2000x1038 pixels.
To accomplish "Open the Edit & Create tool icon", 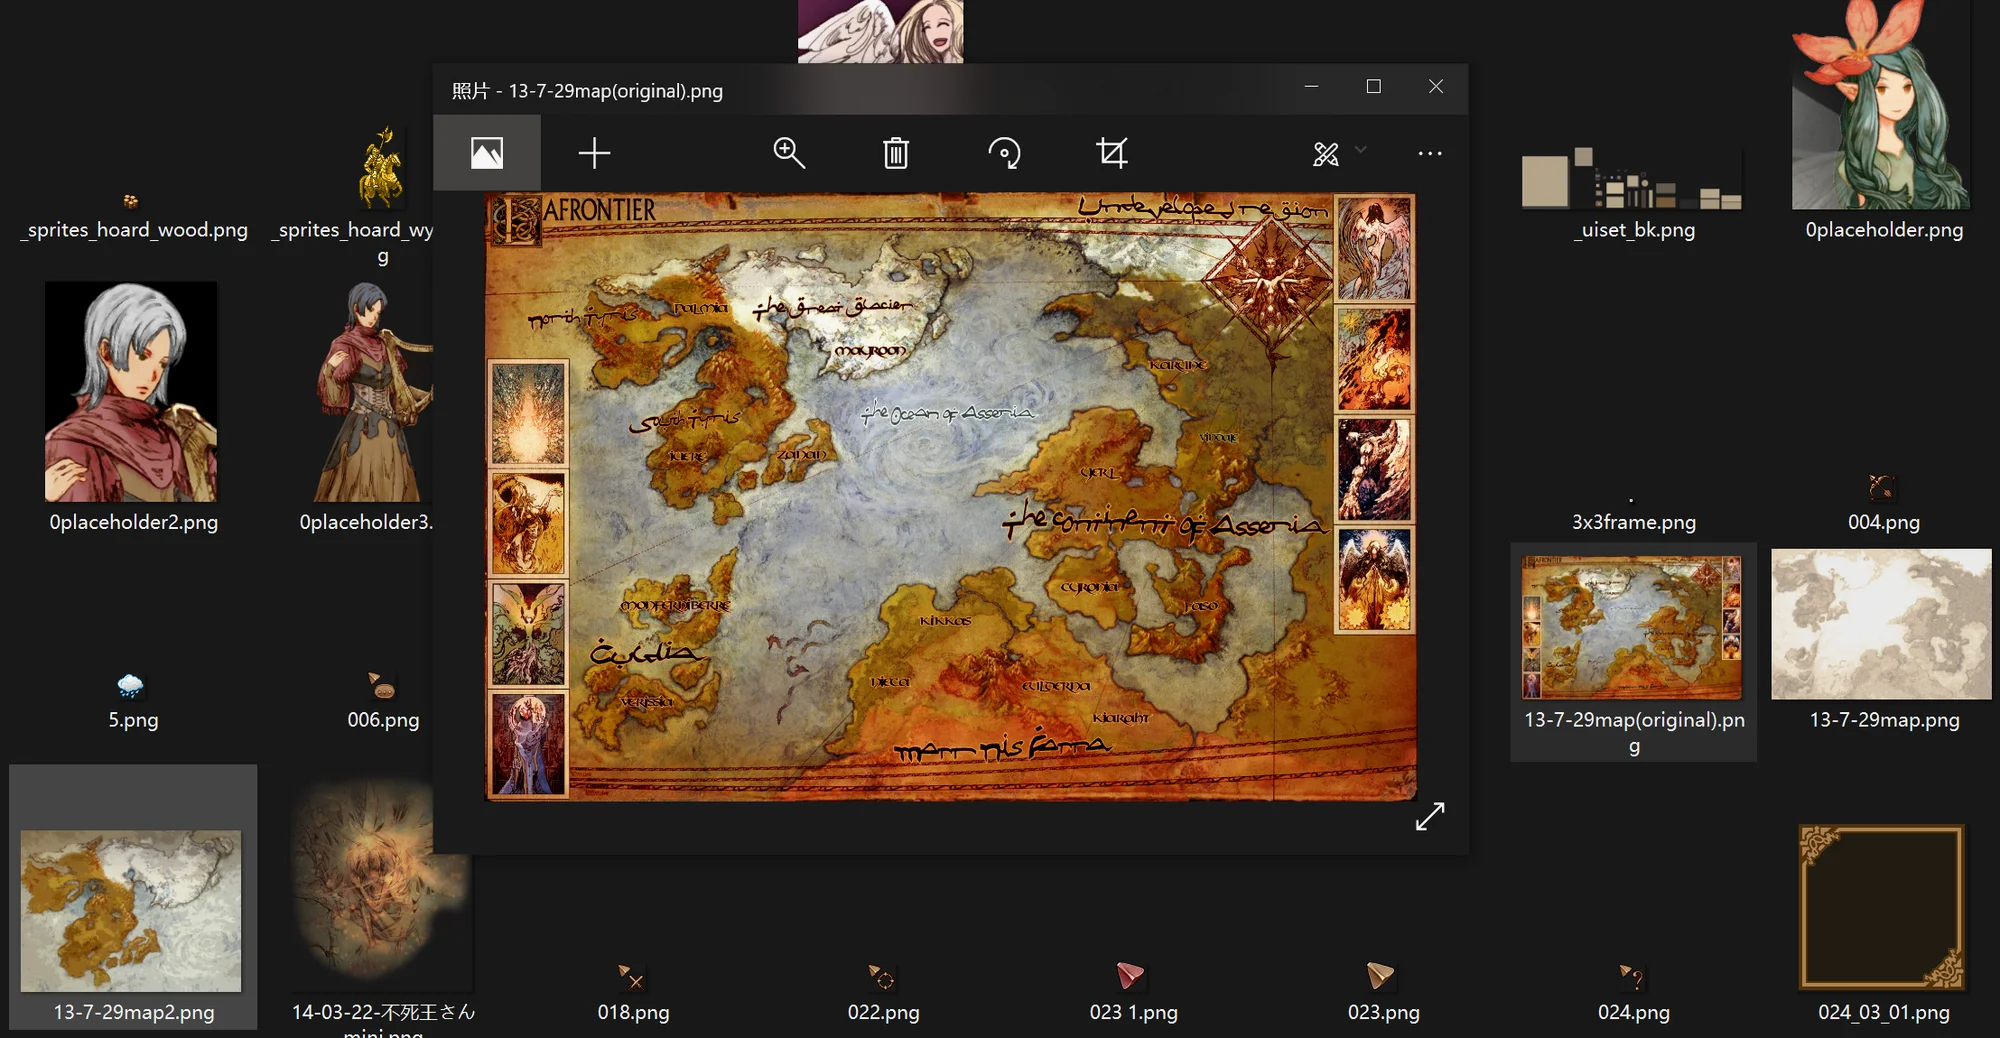I will [x=1326, y=153].
